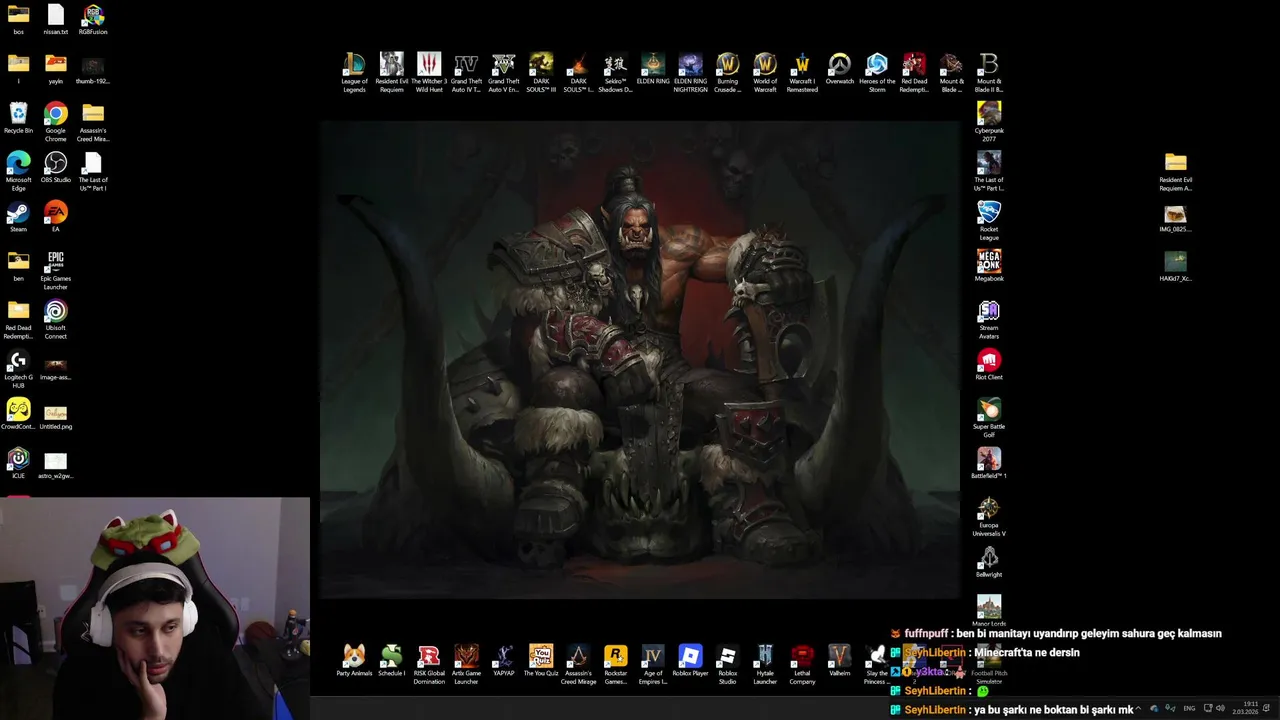Select the IMG_0825 image file
The width and height of the screenshot is (1280, 720).
[x=1176, y=217]
